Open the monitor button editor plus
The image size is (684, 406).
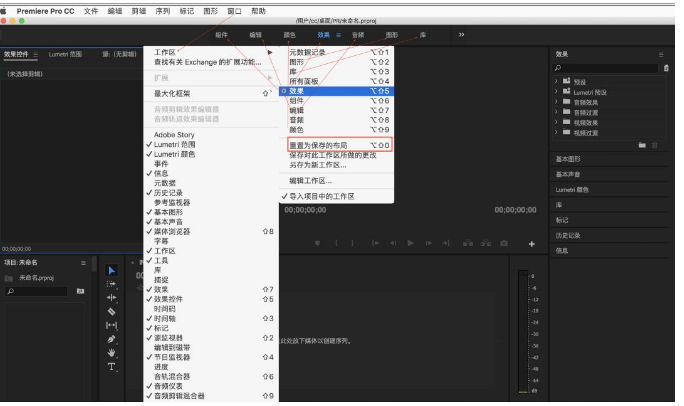(x=532, y=244)
